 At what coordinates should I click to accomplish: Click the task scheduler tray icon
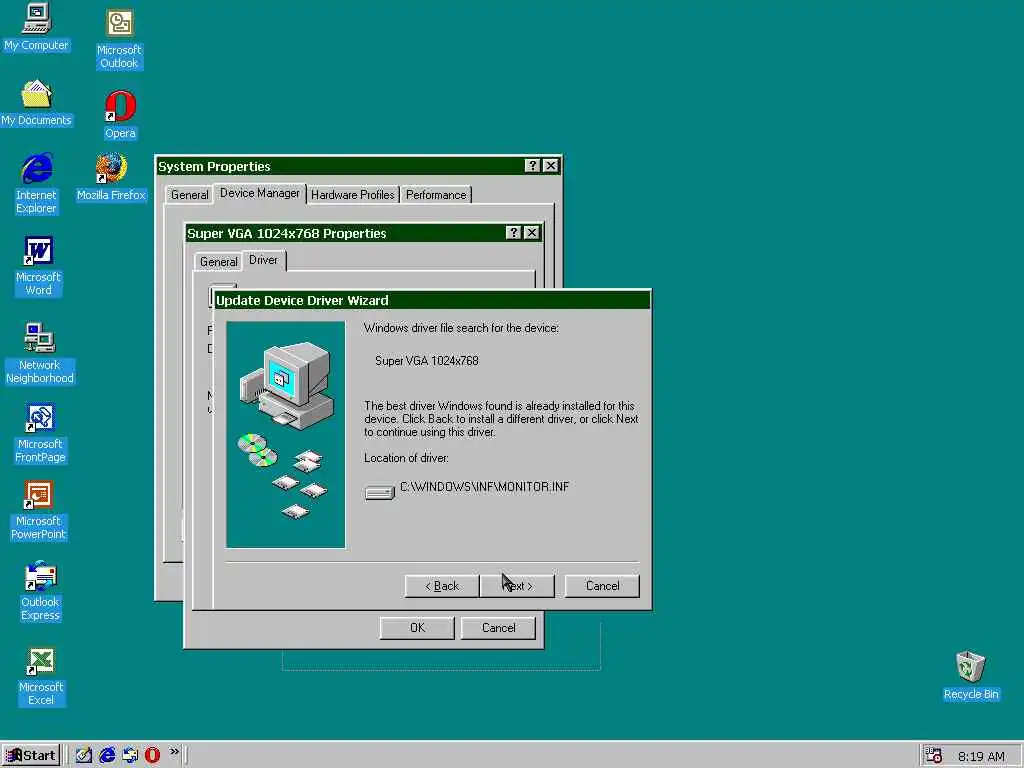pos(934,756)
